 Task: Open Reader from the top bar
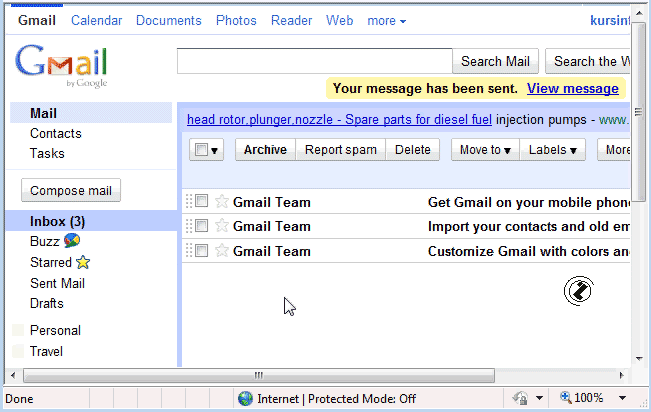(x=291, y=20)
